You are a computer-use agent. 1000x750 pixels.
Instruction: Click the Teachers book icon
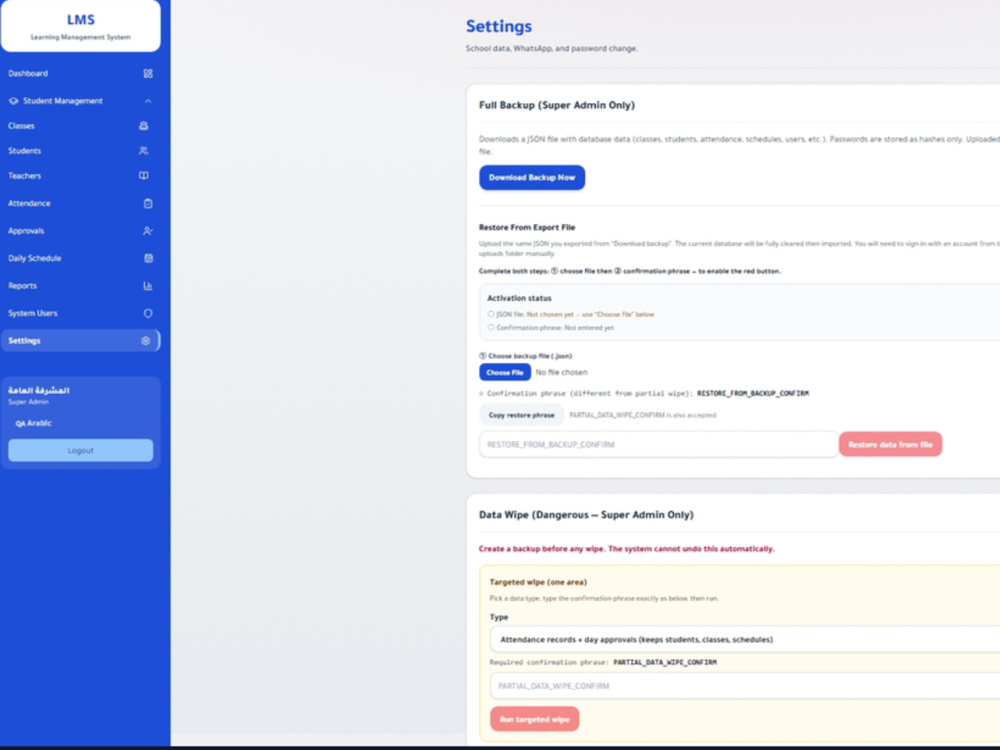coord(143,175)
